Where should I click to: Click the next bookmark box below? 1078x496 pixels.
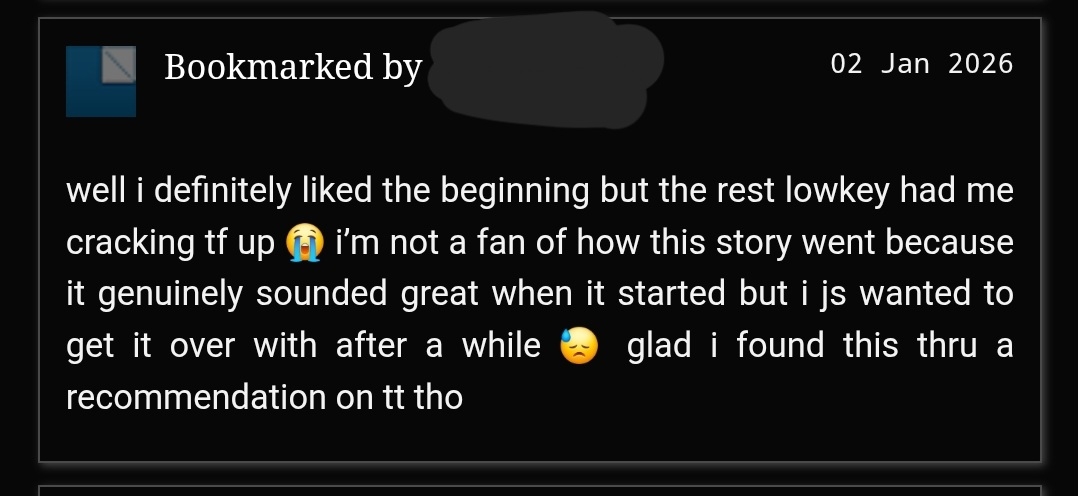pyautogui.click(x=540, y=490)
